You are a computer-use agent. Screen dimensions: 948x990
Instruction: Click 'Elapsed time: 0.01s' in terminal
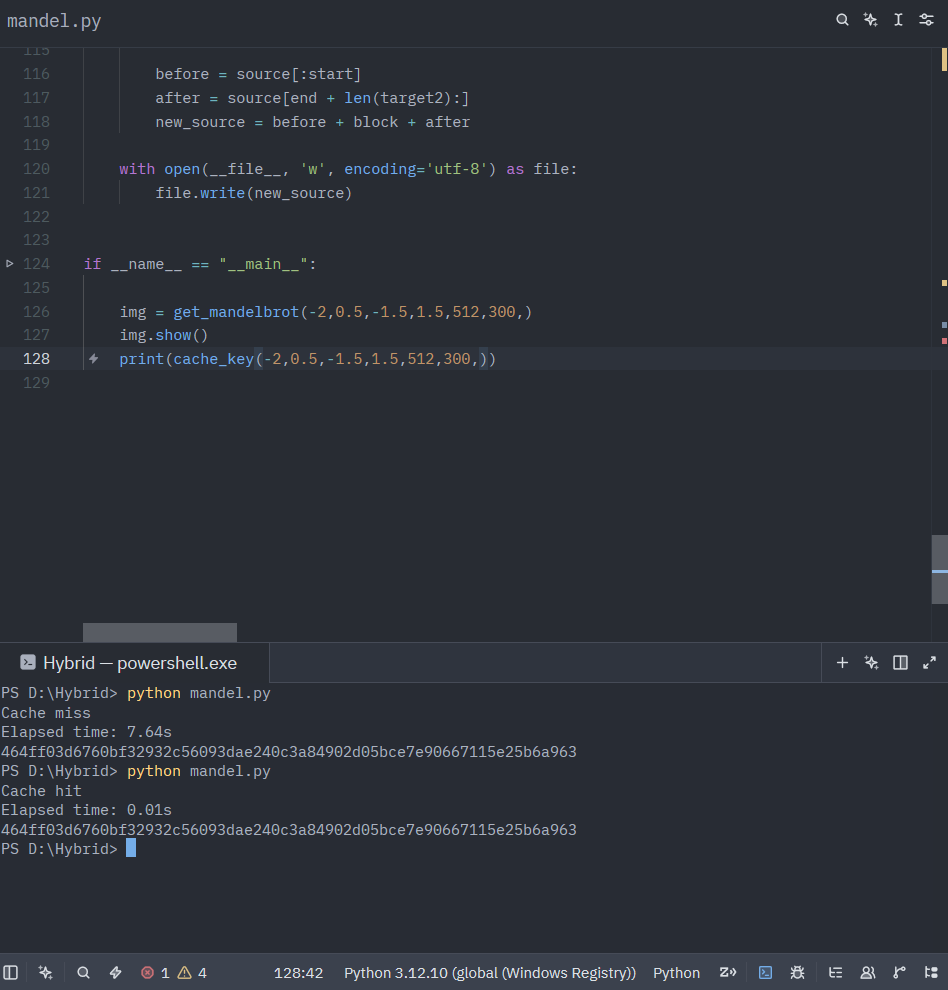(x=86, y=810)
